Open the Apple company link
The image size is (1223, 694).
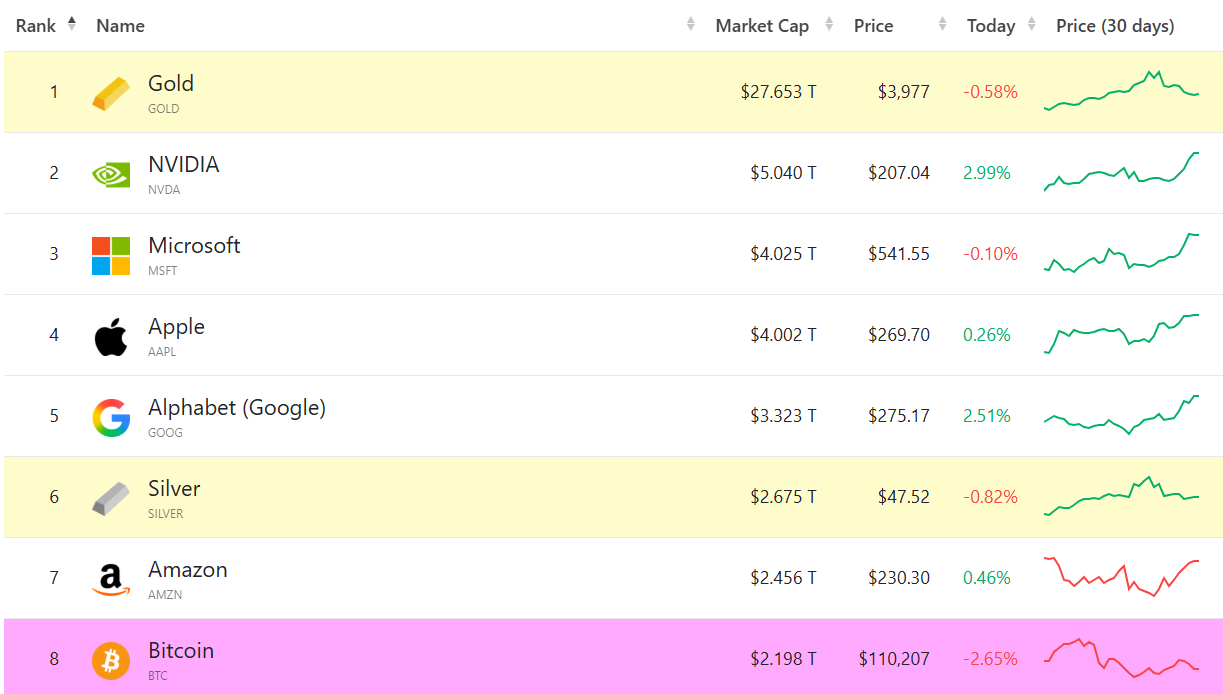(x=176, y=327)
